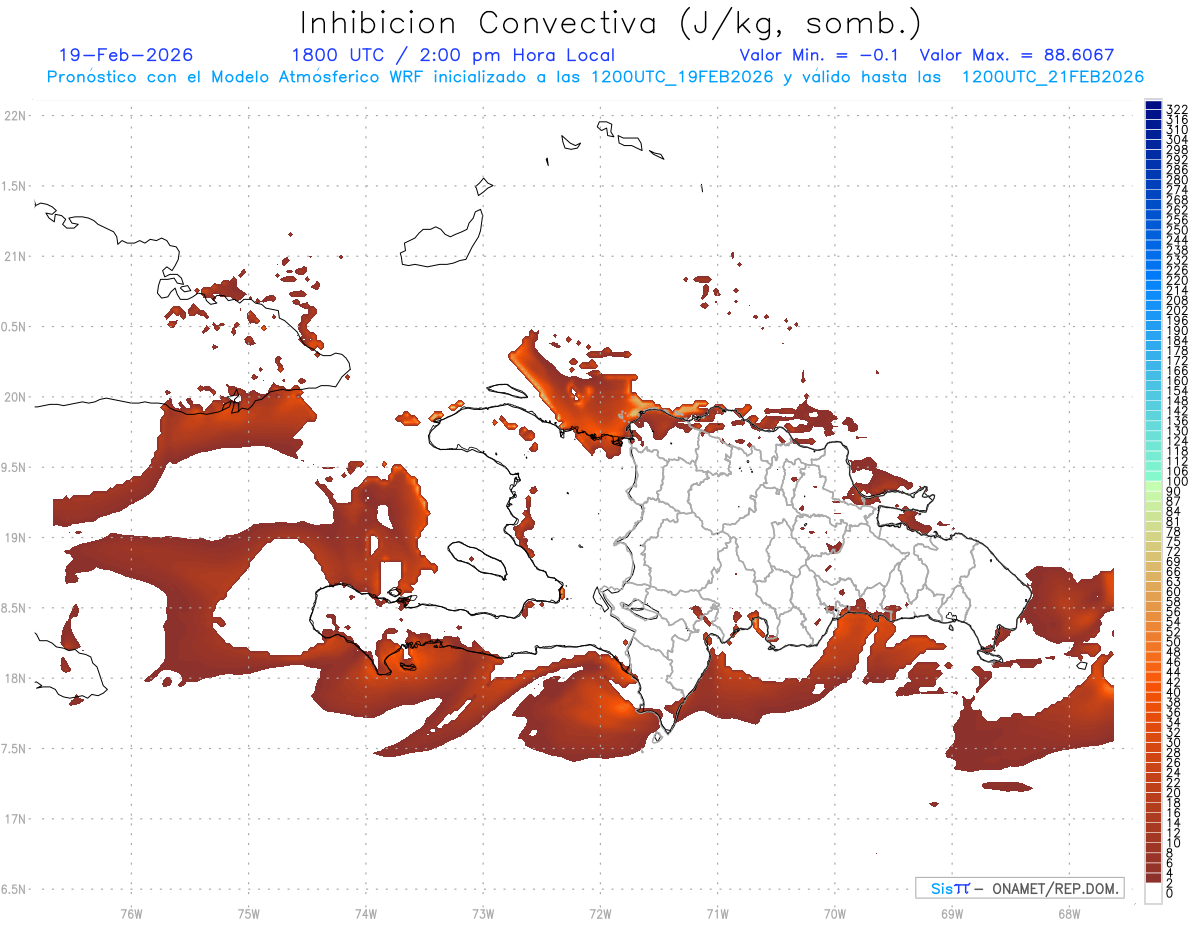Click the '22N' latitude label
Screen dimensions: 1200x927
click(16, 116)
